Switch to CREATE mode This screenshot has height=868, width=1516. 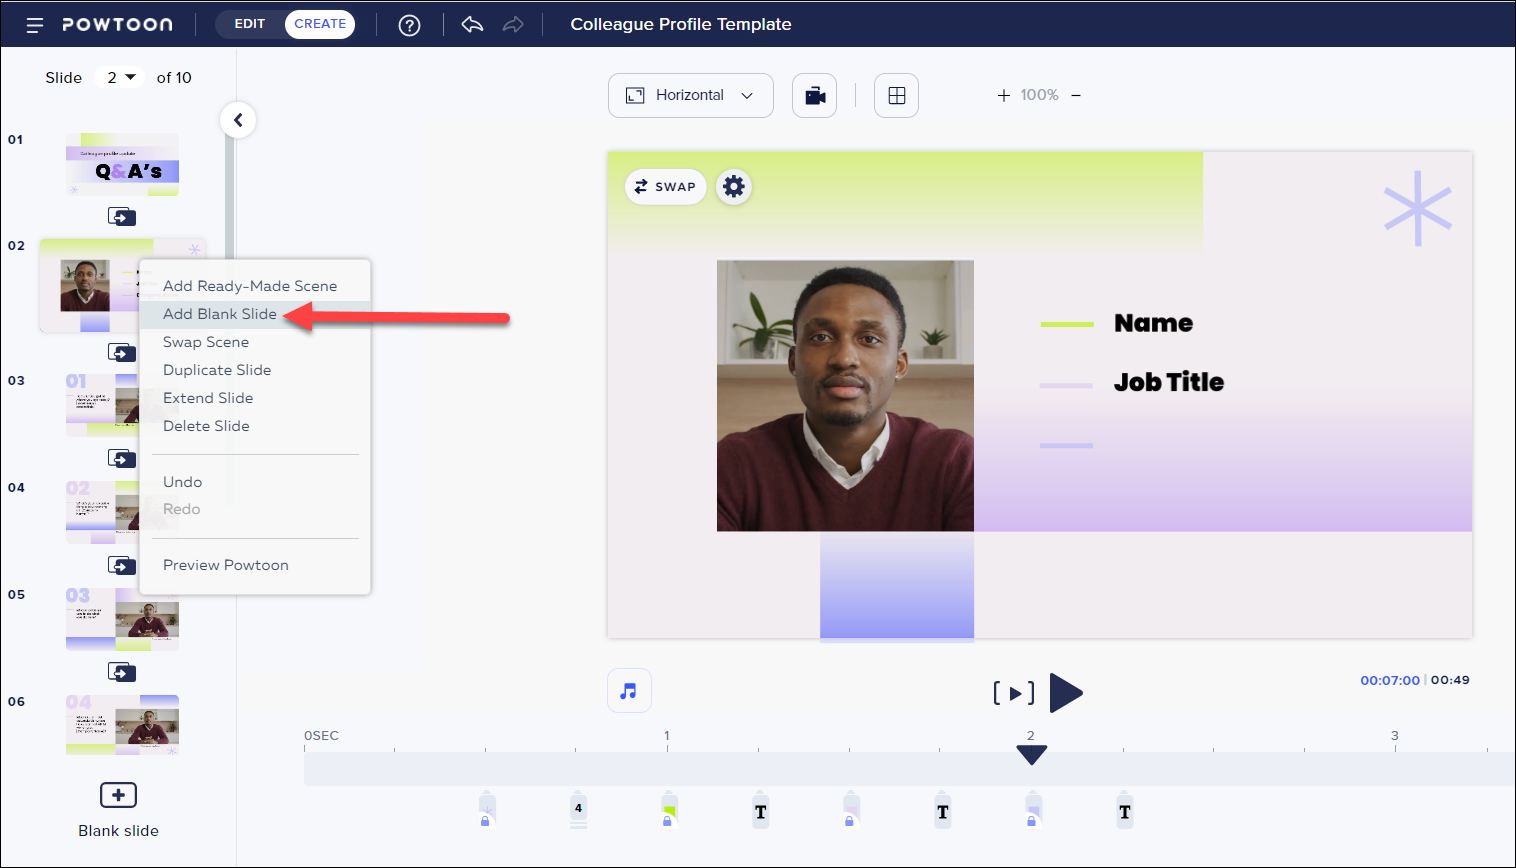click(320, 24)
